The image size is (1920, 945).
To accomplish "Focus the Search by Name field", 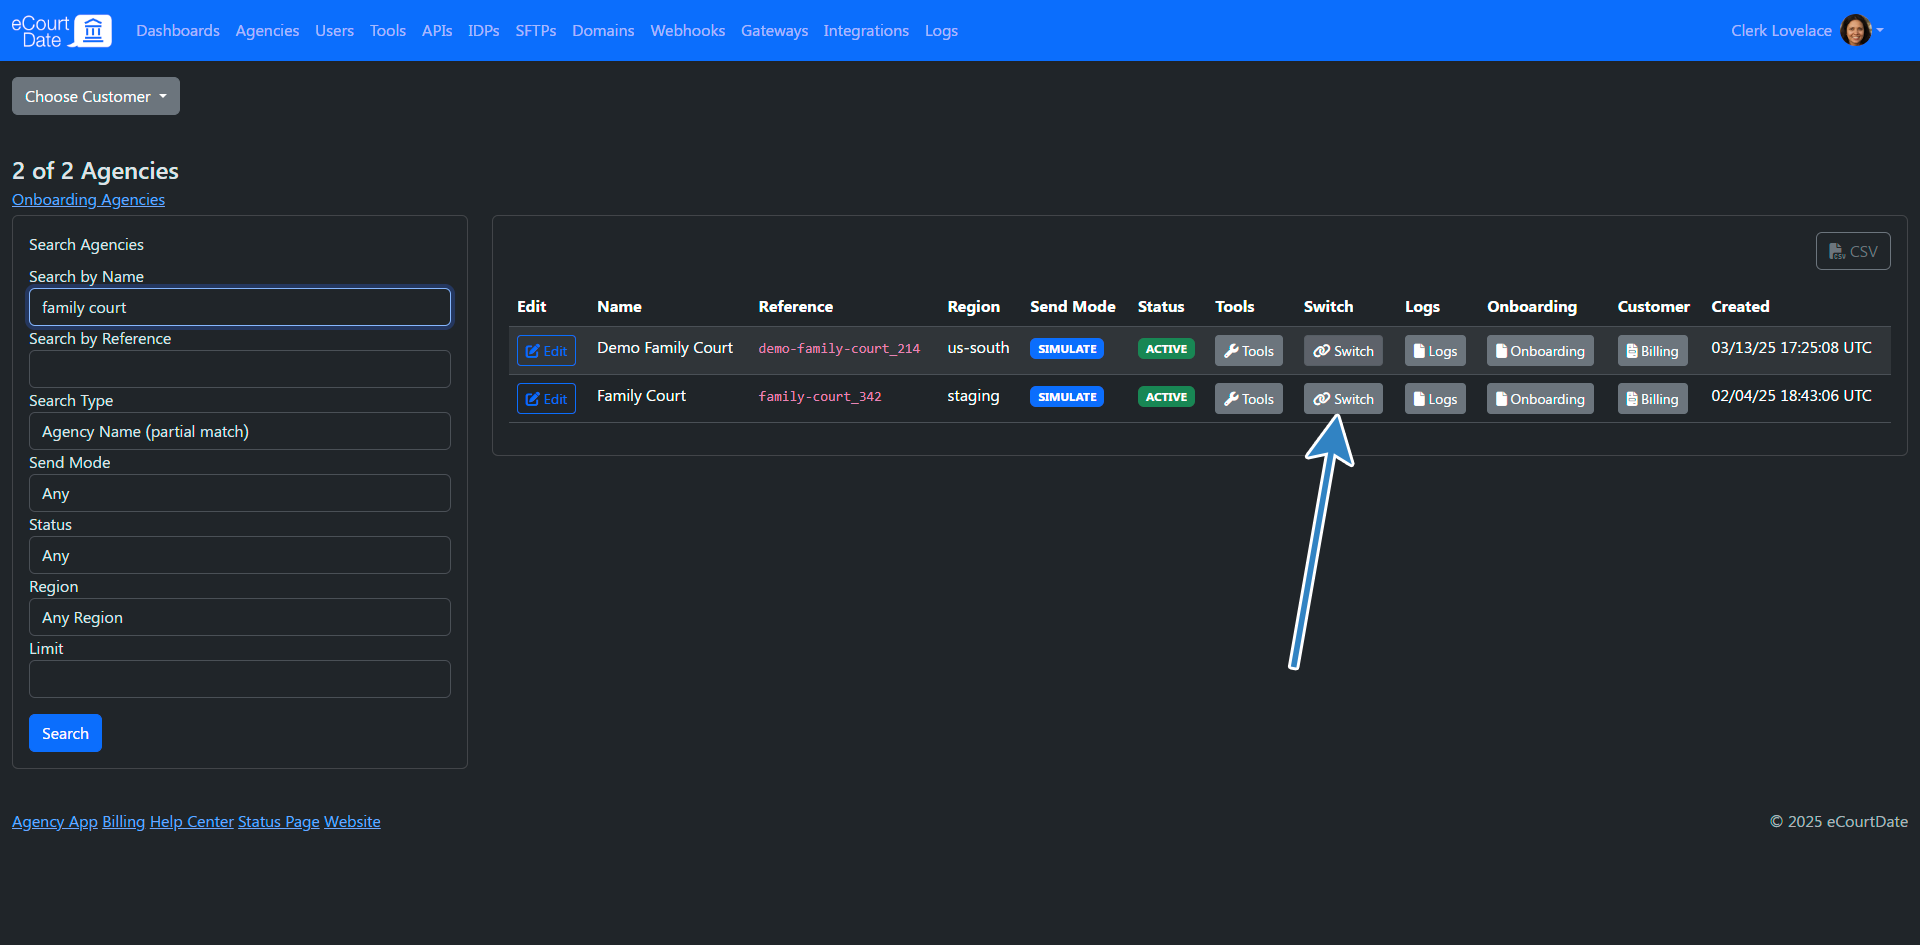I will point(240,307).
